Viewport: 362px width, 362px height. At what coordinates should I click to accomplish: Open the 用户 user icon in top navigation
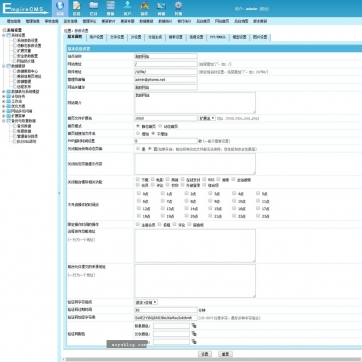click(128, 8)
